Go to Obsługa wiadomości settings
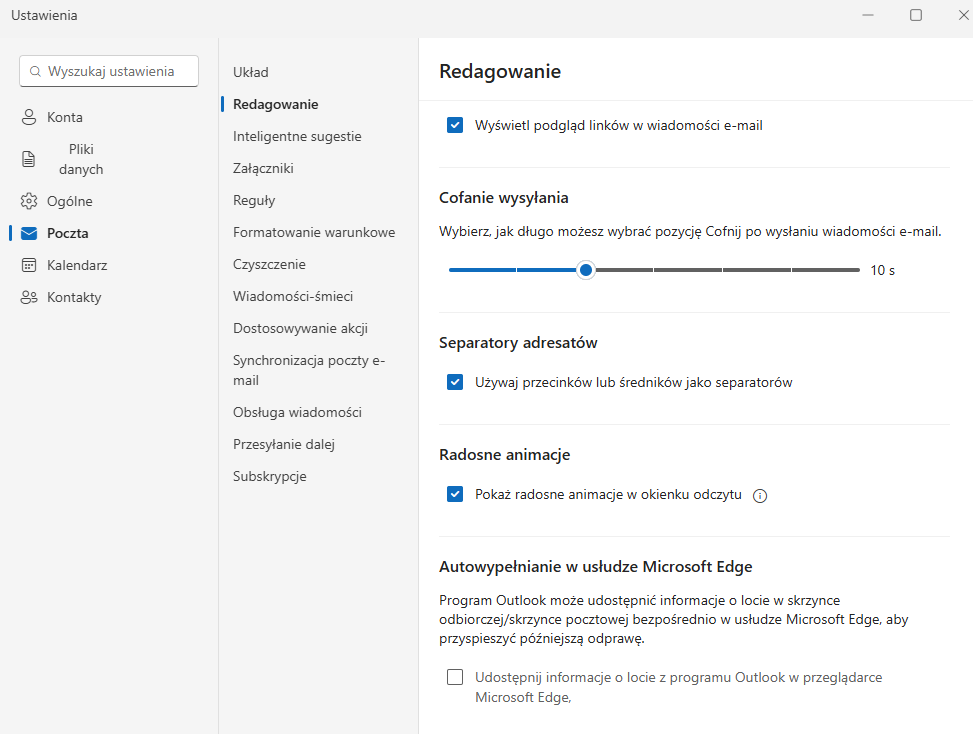 [x=297, y=412]
